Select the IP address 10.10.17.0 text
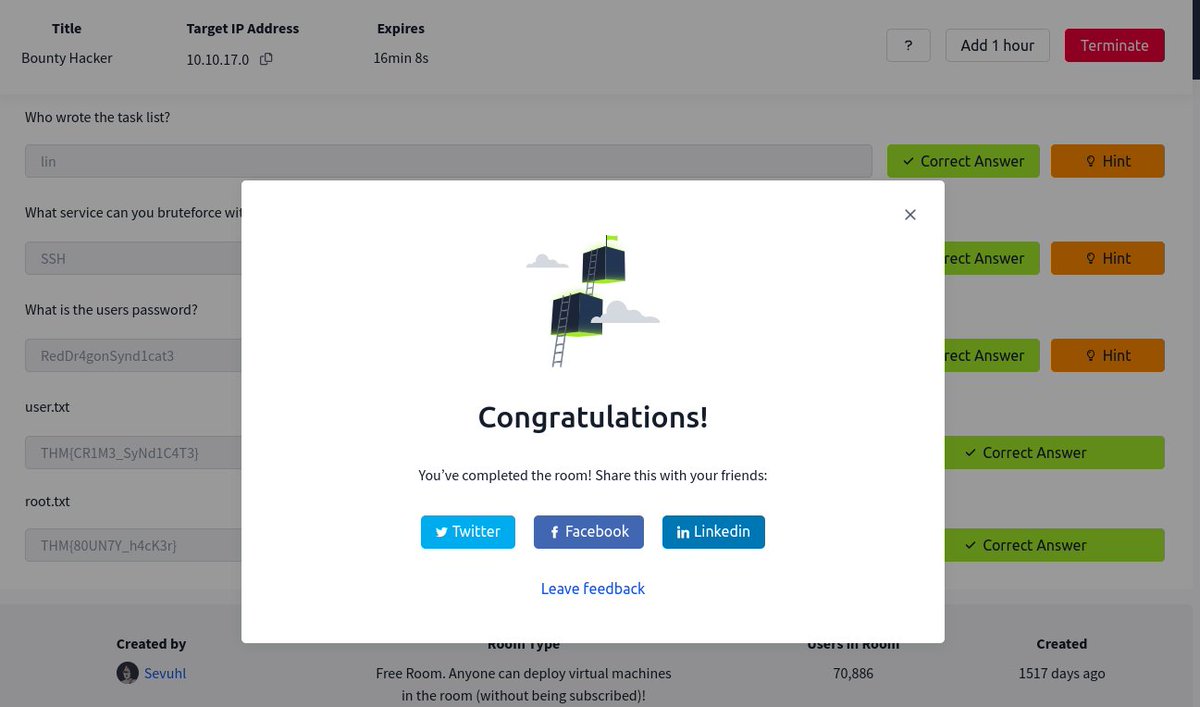Image resolution: width=1200 pixels, height=707 pixels. [218, 59]
